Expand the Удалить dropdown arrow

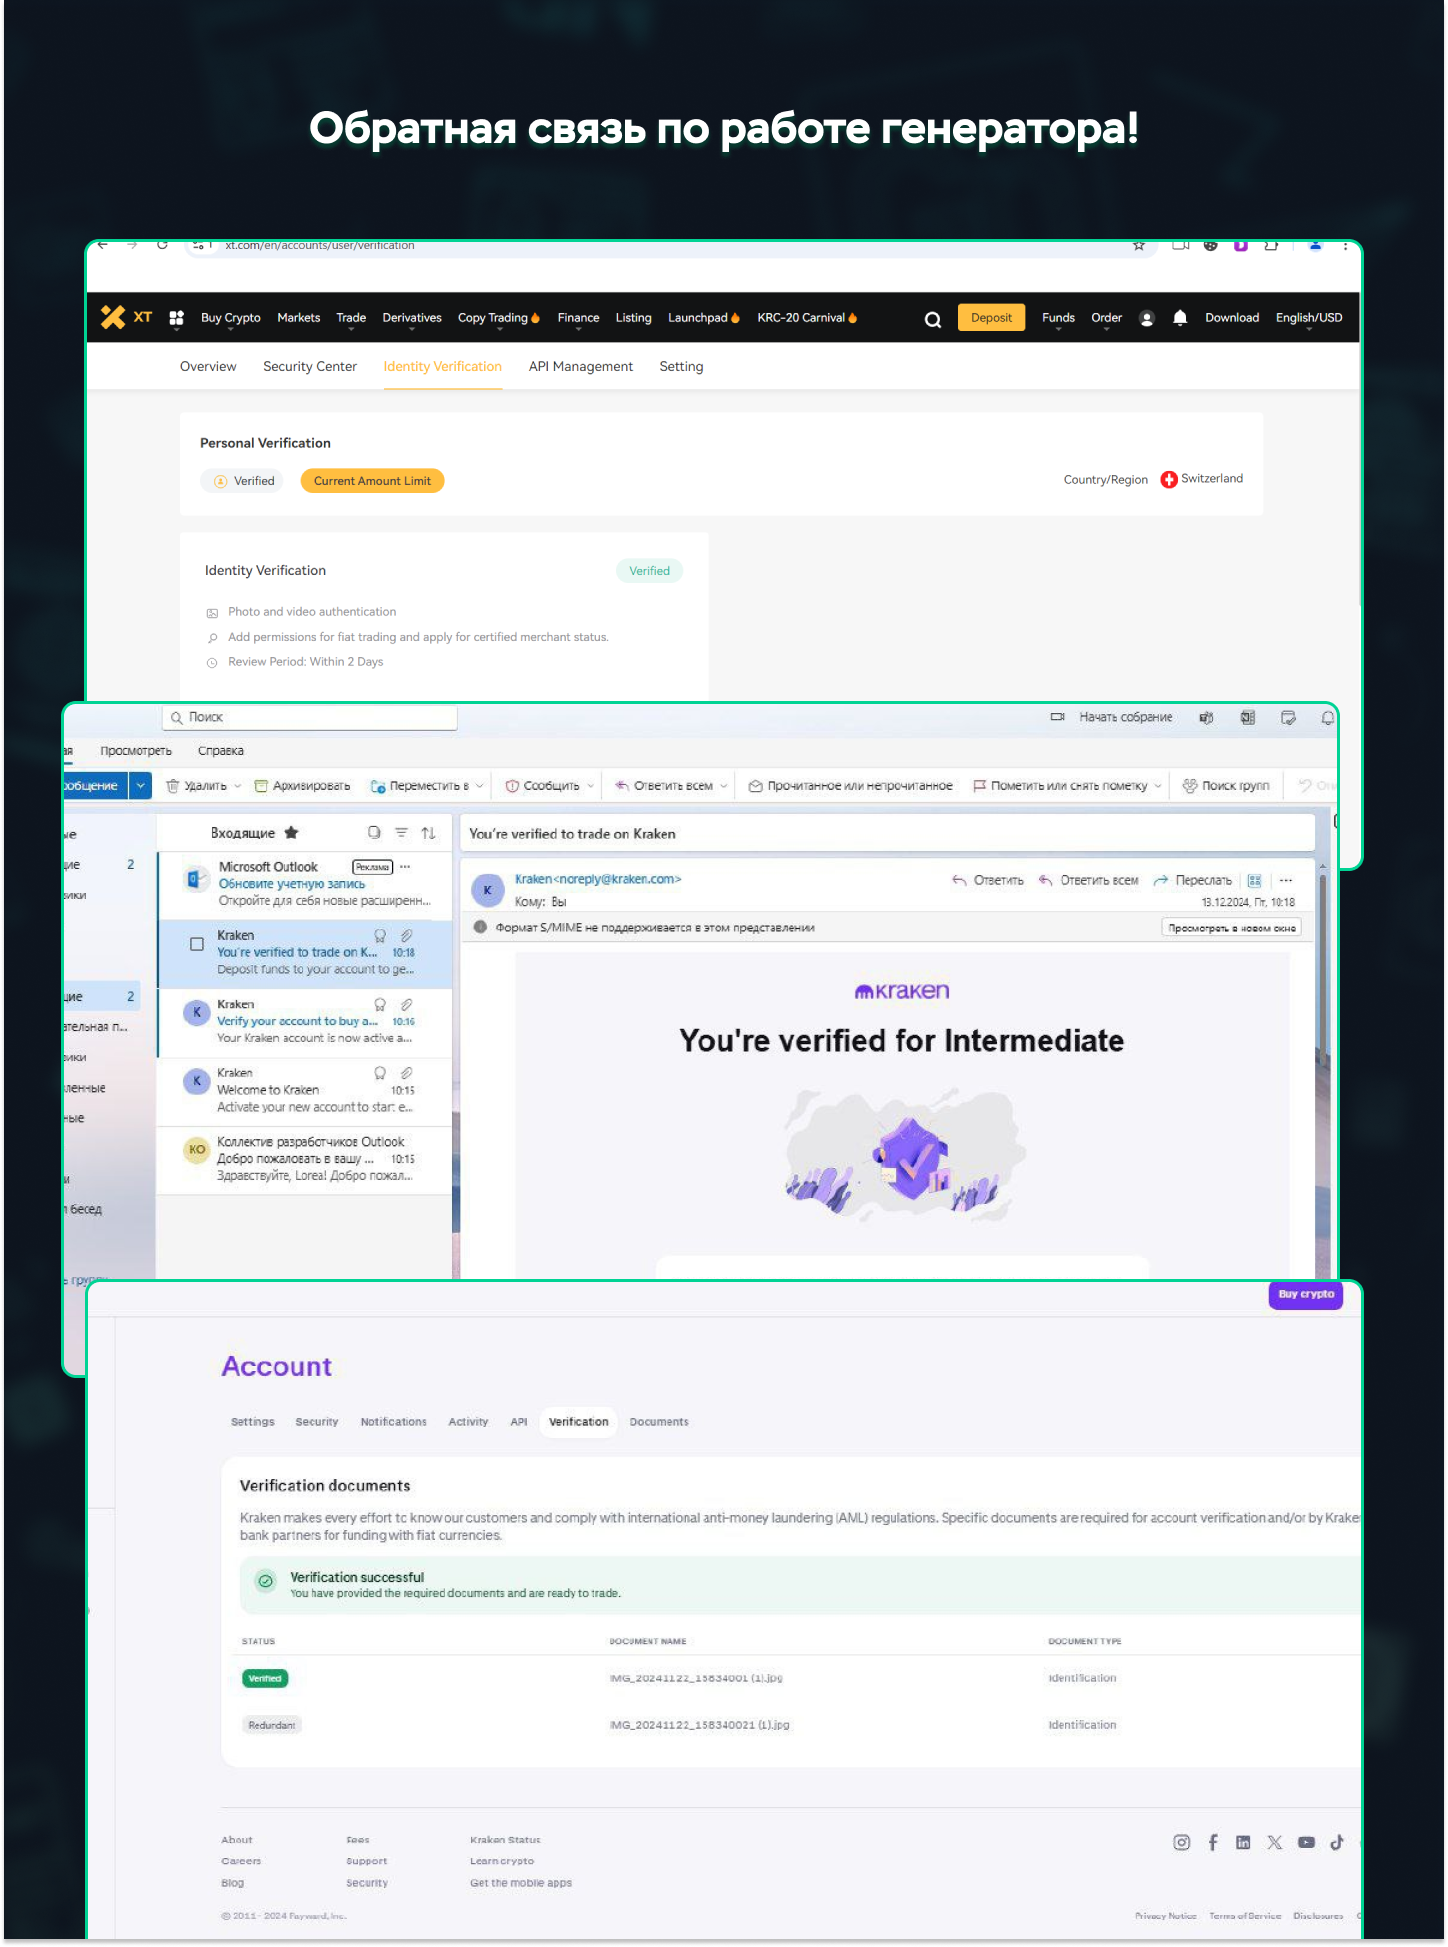pyautogui.click(x=237, y=786)
